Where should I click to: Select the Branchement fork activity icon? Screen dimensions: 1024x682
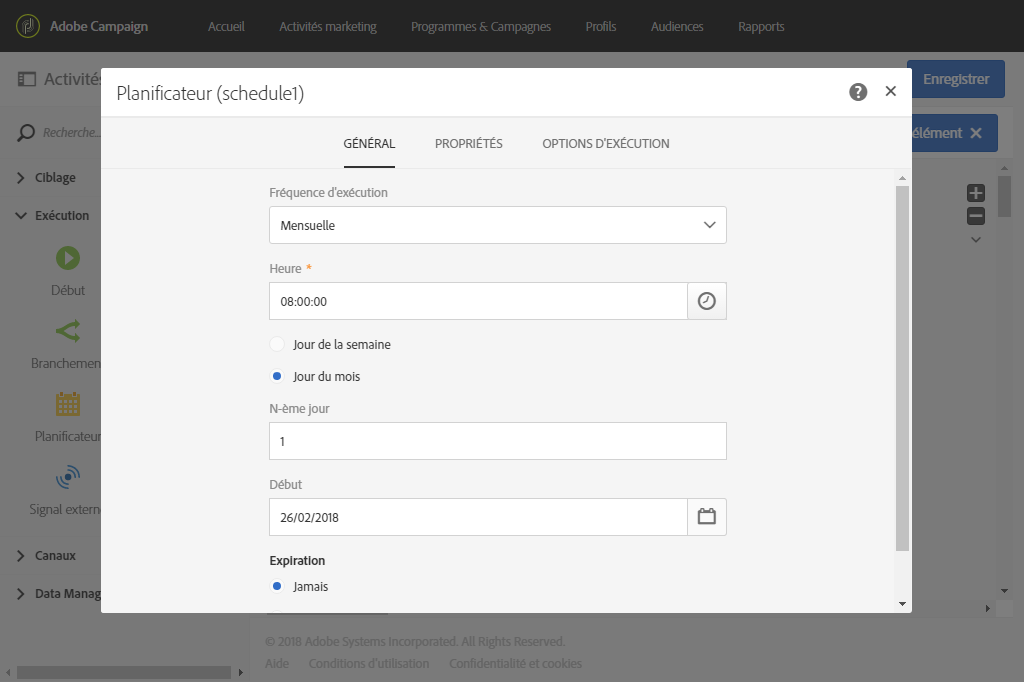point(68,331)
